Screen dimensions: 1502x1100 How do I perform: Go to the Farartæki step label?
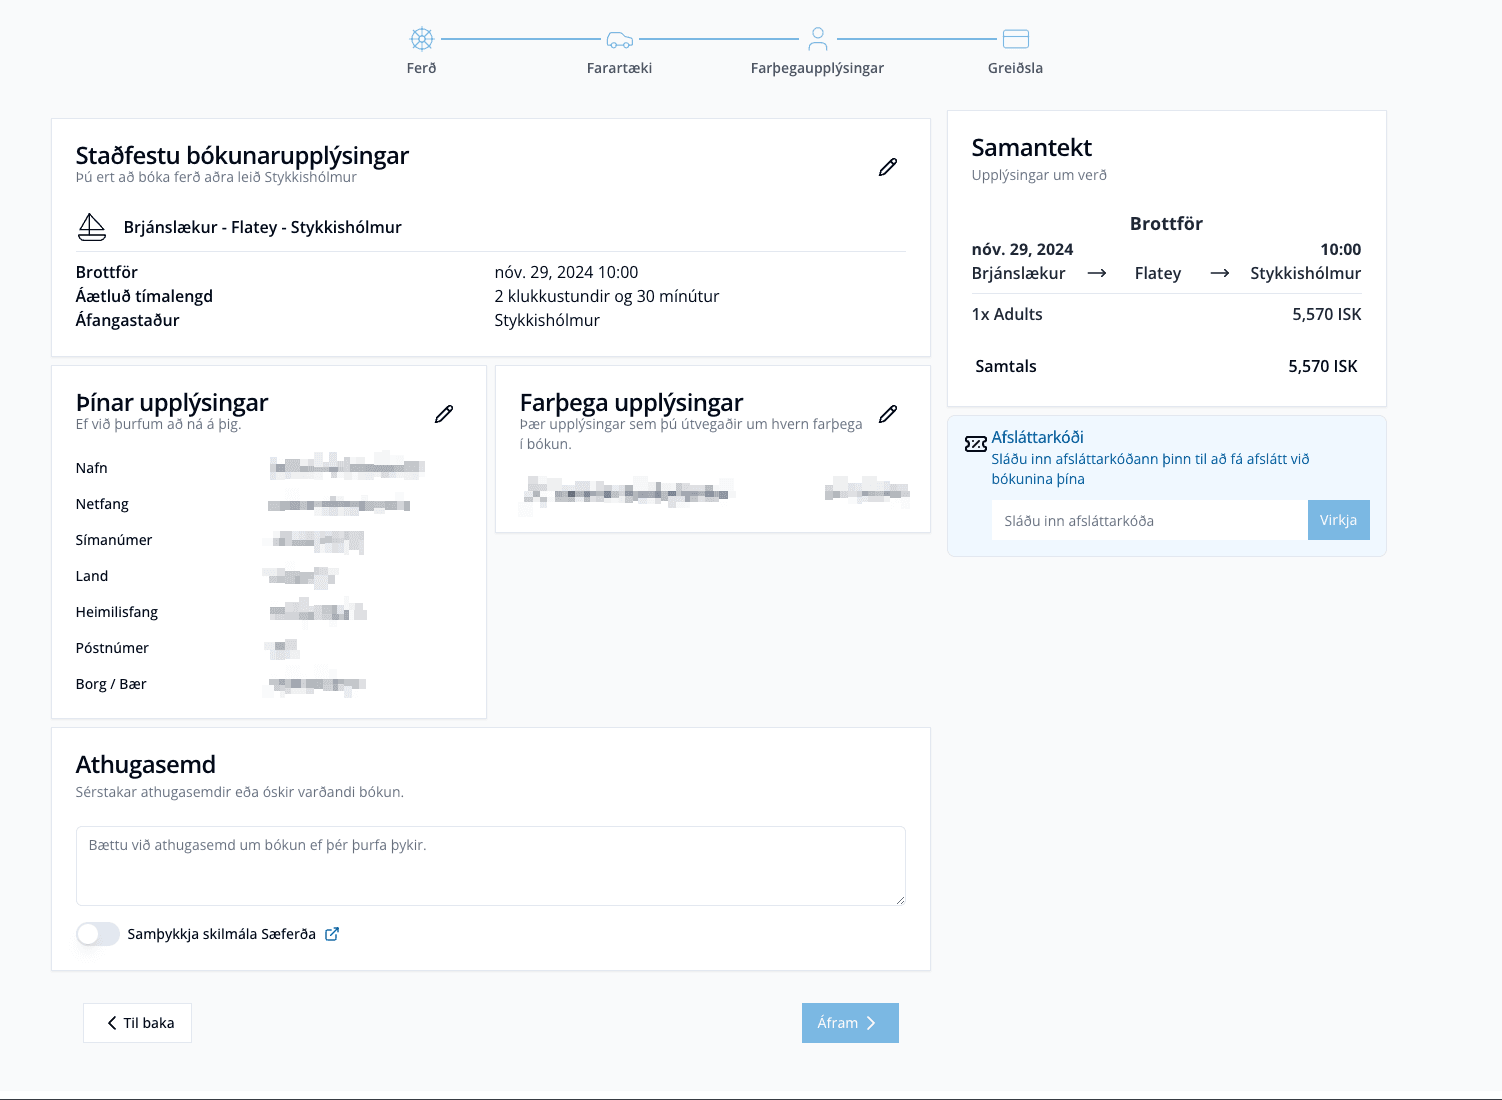coord(619,68)
